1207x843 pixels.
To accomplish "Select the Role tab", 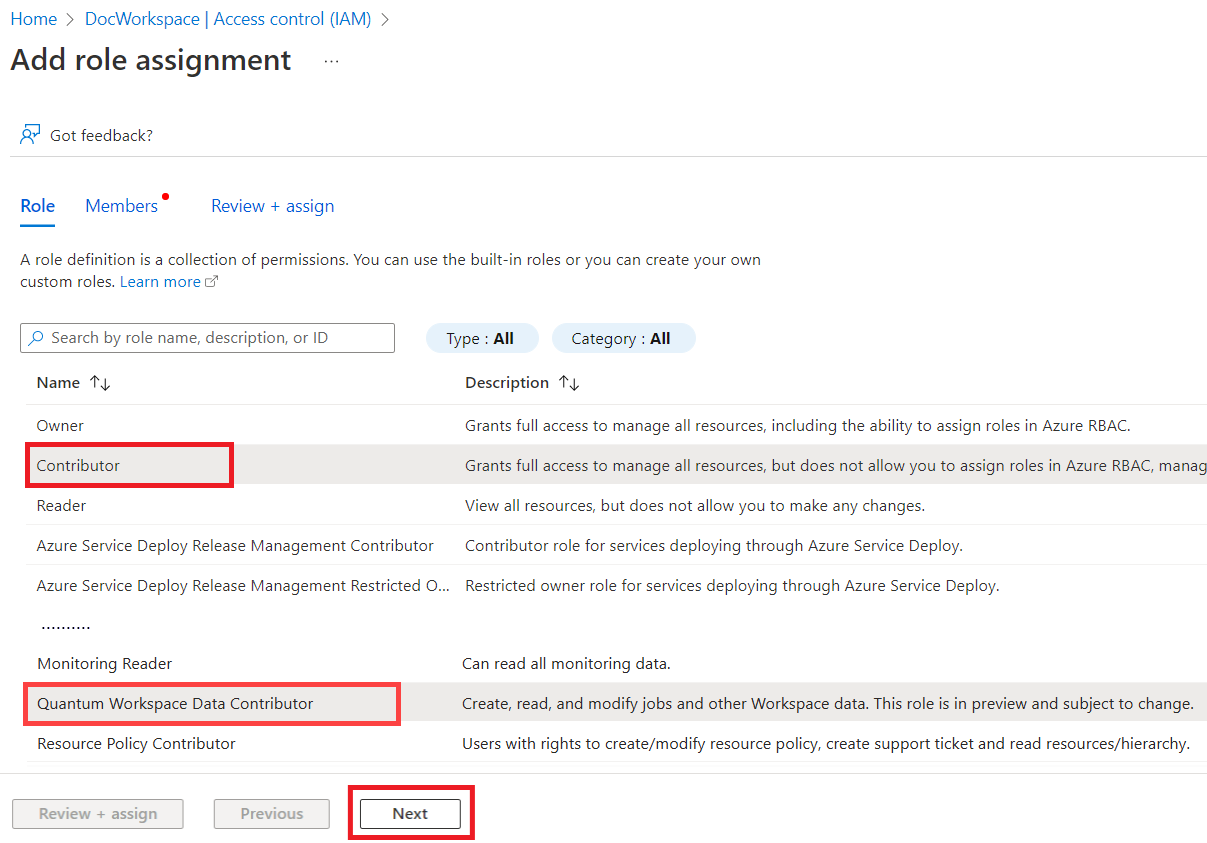I will pos(37,205).
